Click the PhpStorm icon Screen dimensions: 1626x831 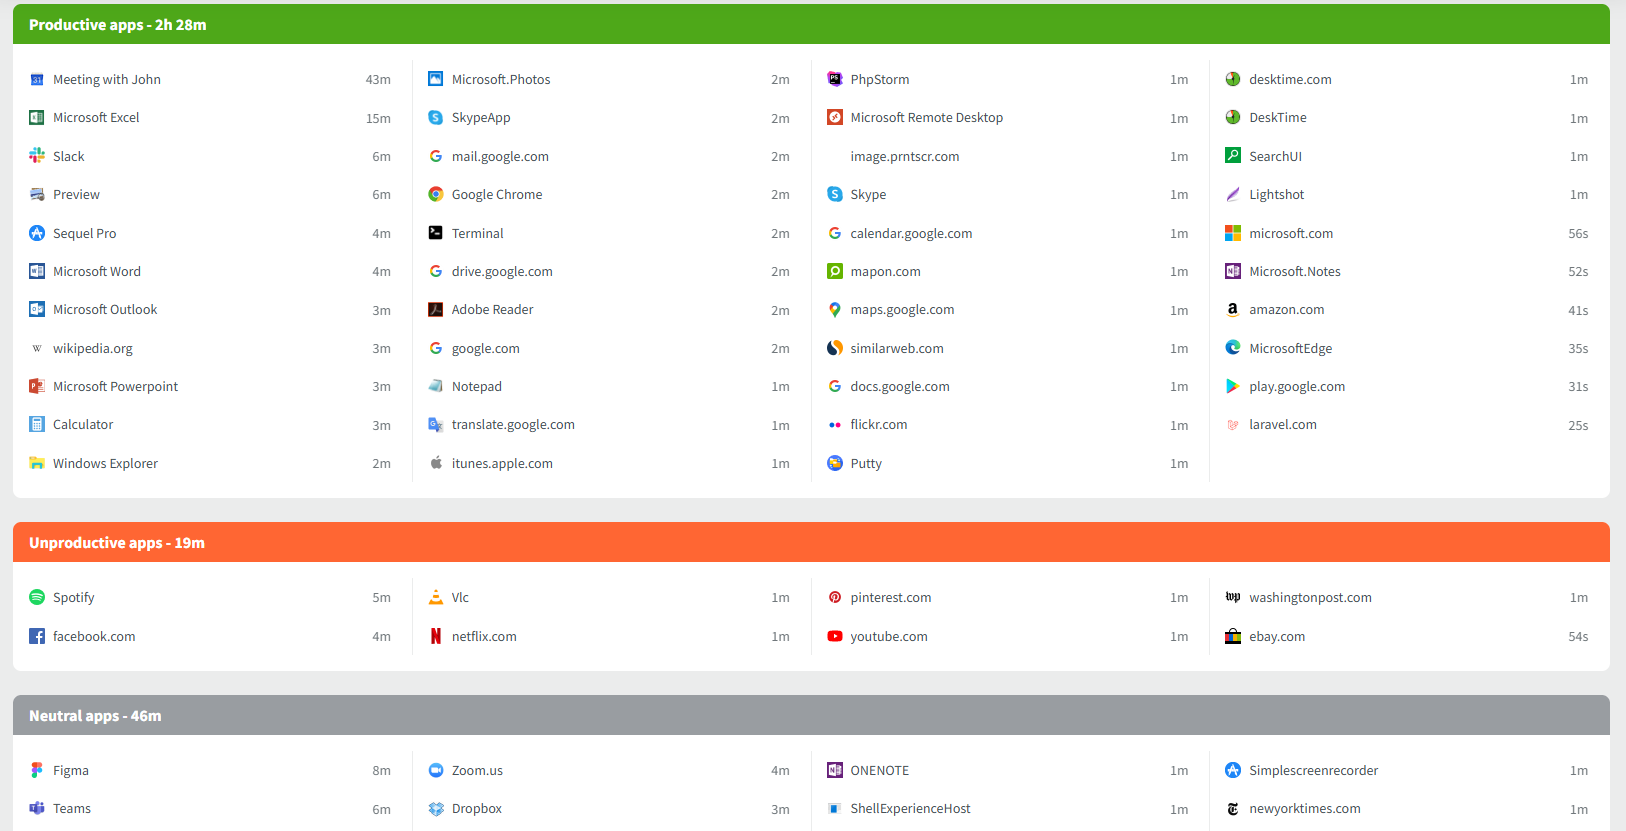[835, 80]
